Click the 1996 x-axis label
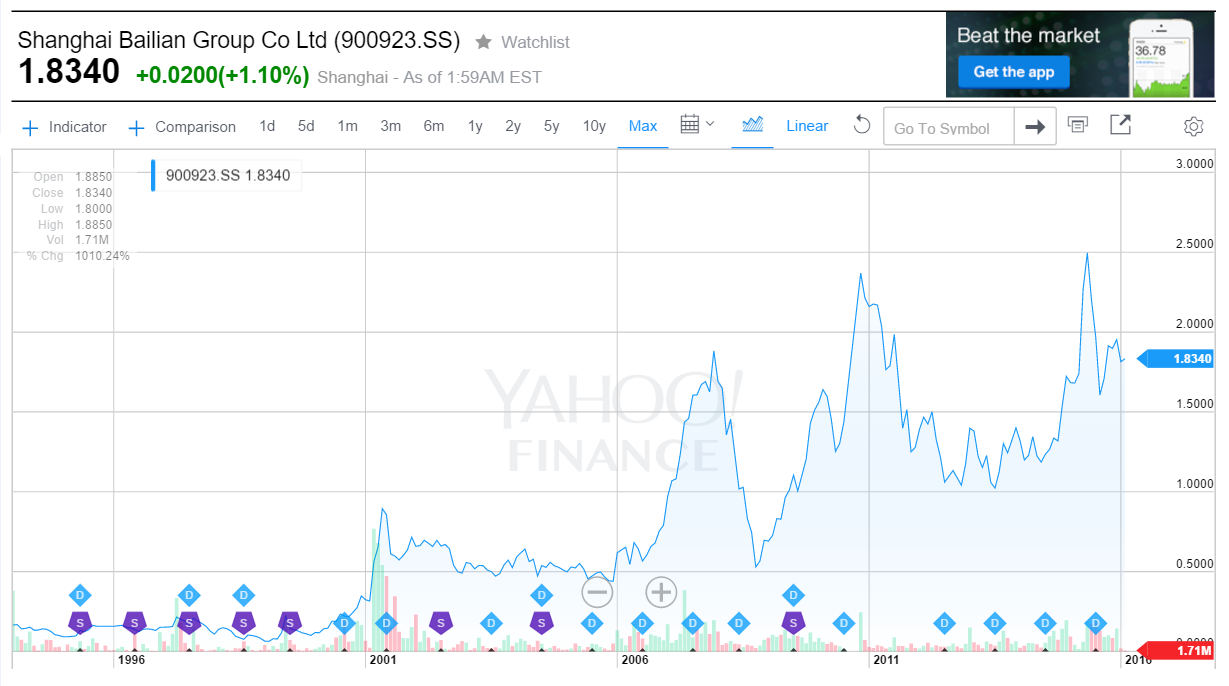 coord(132,660)
